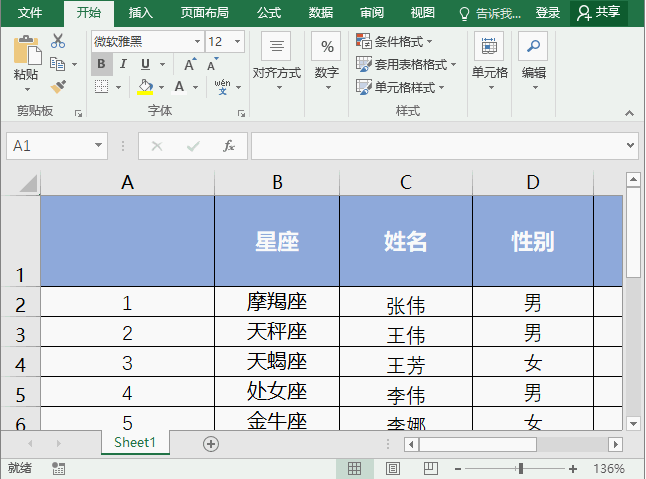Expand the font size 12 dropdown

click(237, 42)
